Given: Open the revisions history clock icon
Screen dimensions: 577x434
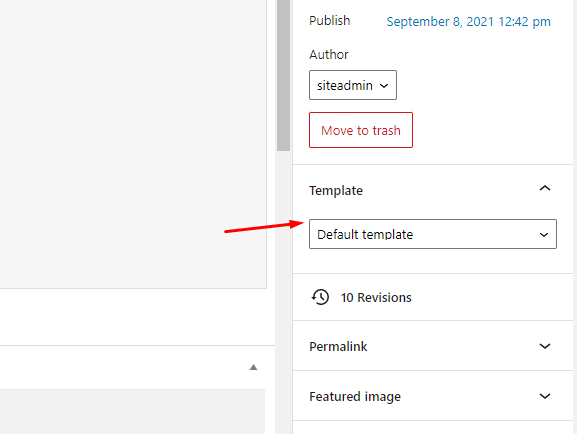Looking at the screenshot, I should (321, 297).
